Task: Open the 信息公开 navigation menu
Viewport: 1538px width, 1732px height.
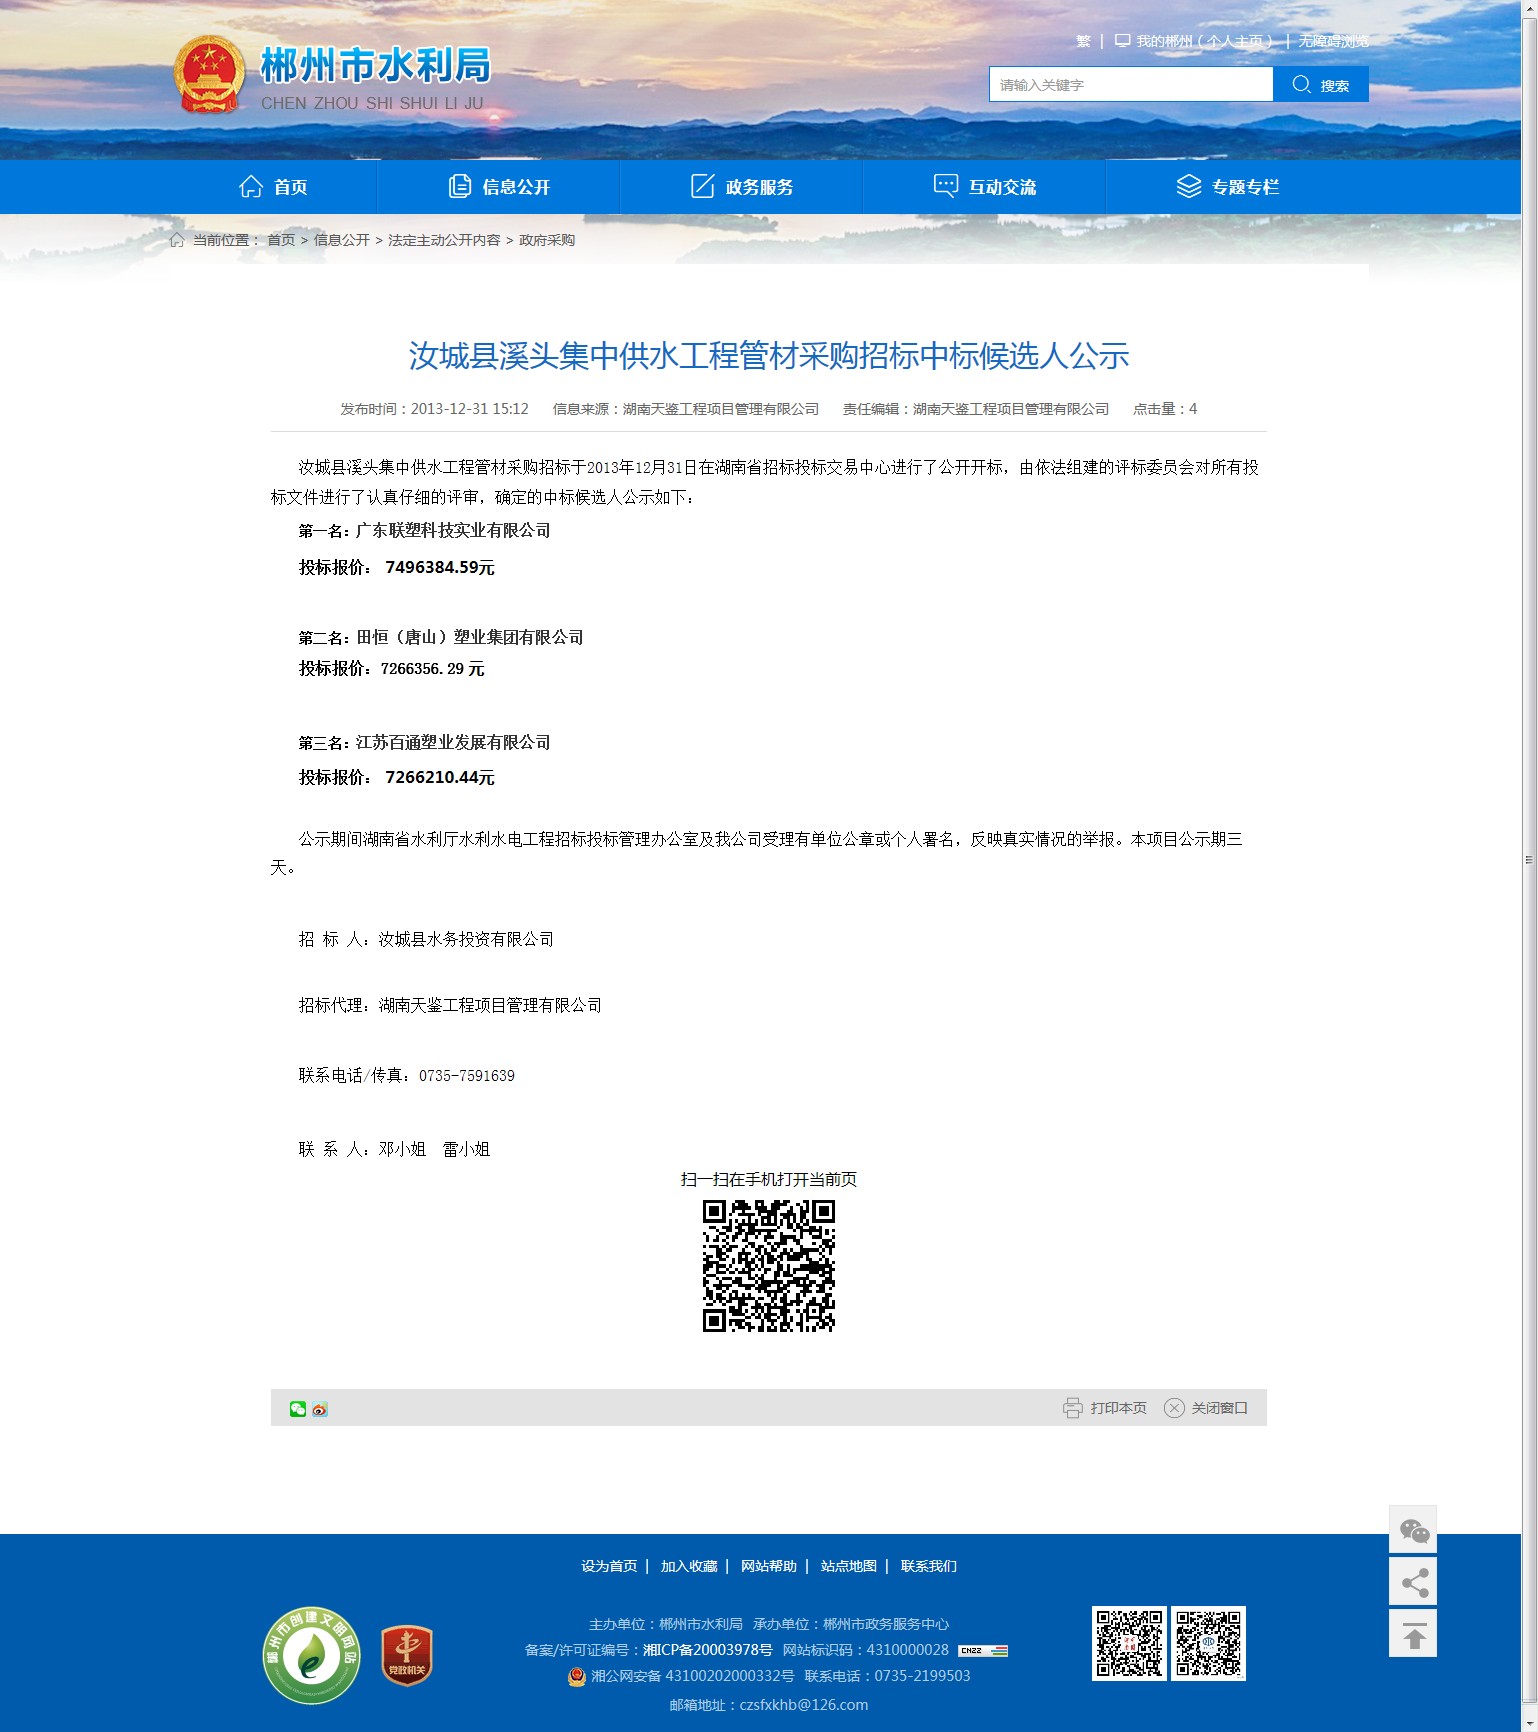Action: coord(499,187)
